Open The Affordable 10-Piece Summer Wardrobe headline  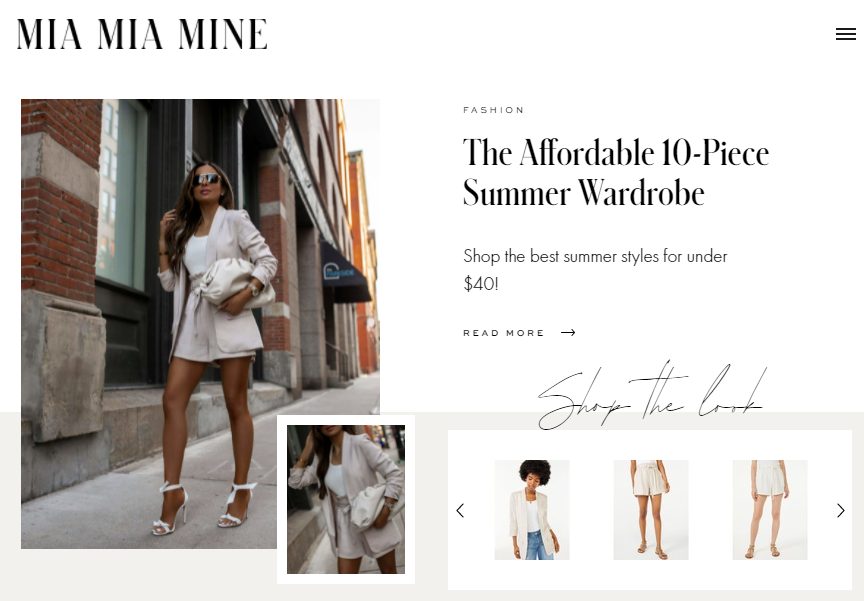(x=615, y=172)
